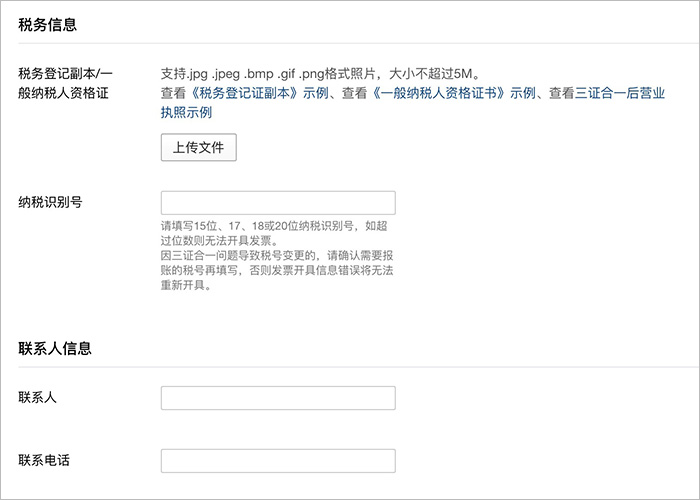Click the divider line under 税务信息

(x=350, y=43)
